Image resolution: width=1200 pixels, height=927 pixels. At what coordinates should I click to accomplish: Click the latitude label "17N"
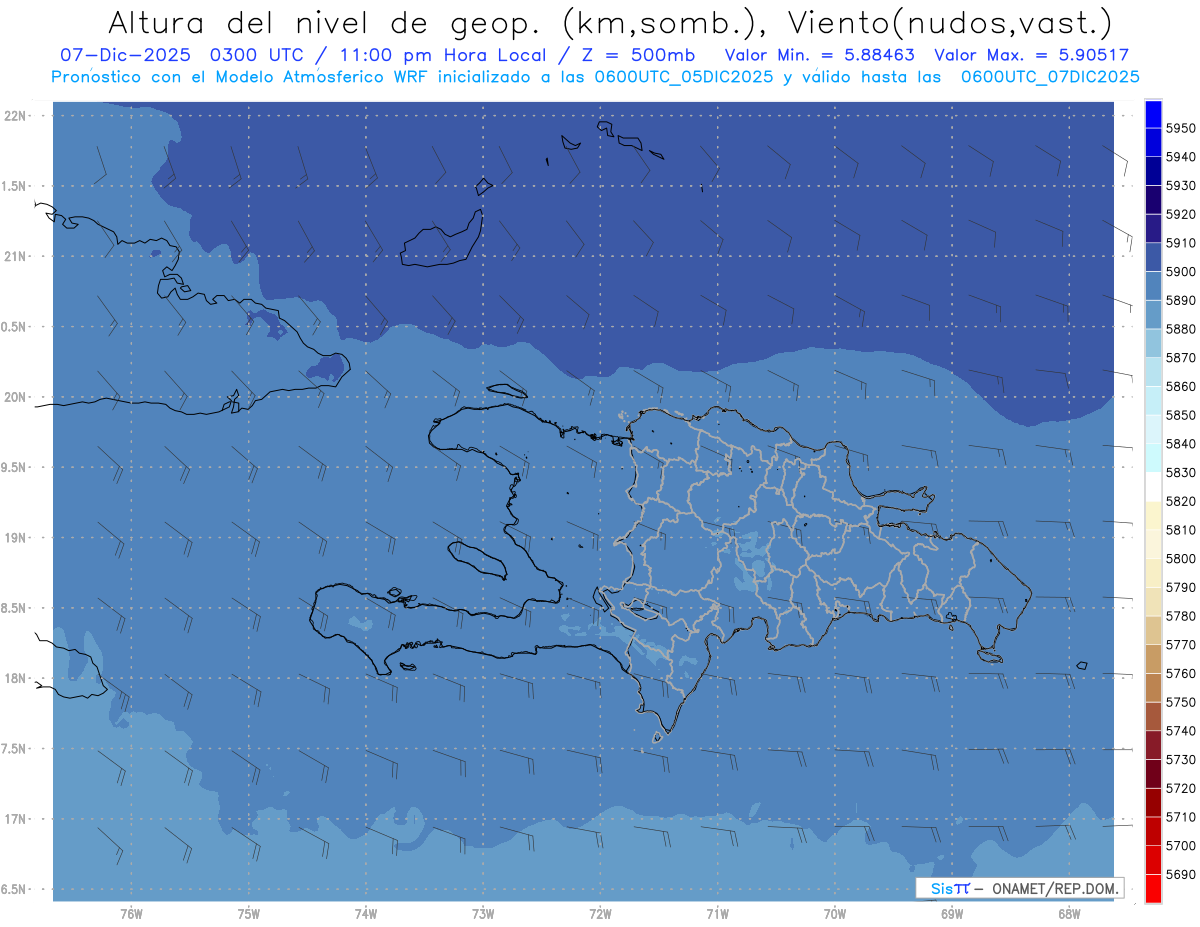tap(15, 819)
